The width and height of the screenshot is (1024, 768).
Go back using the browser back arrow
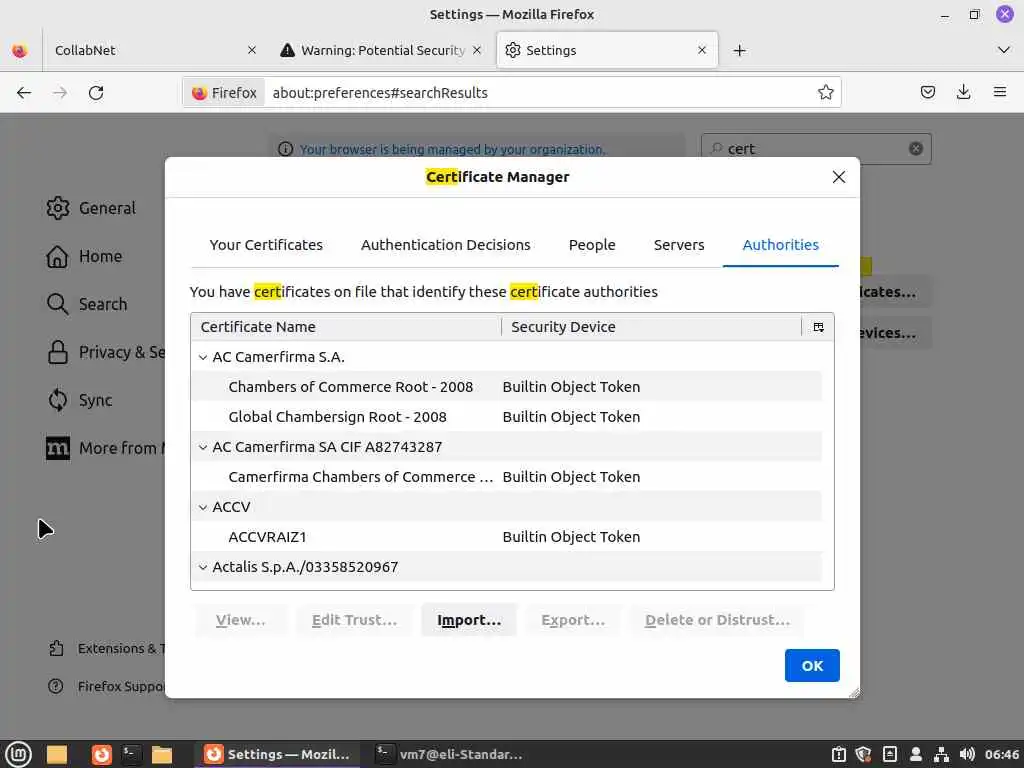[24, 93]
